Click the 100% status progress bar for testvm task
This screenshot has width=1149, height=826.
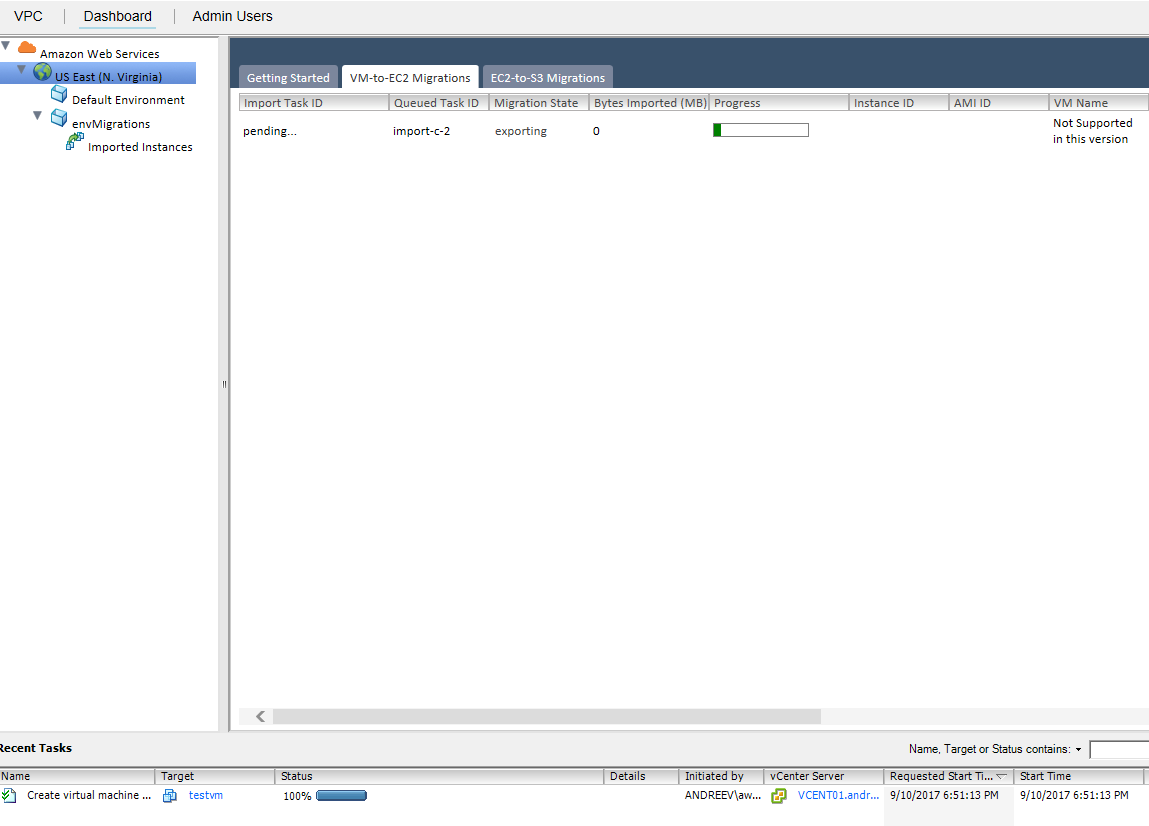341,795
